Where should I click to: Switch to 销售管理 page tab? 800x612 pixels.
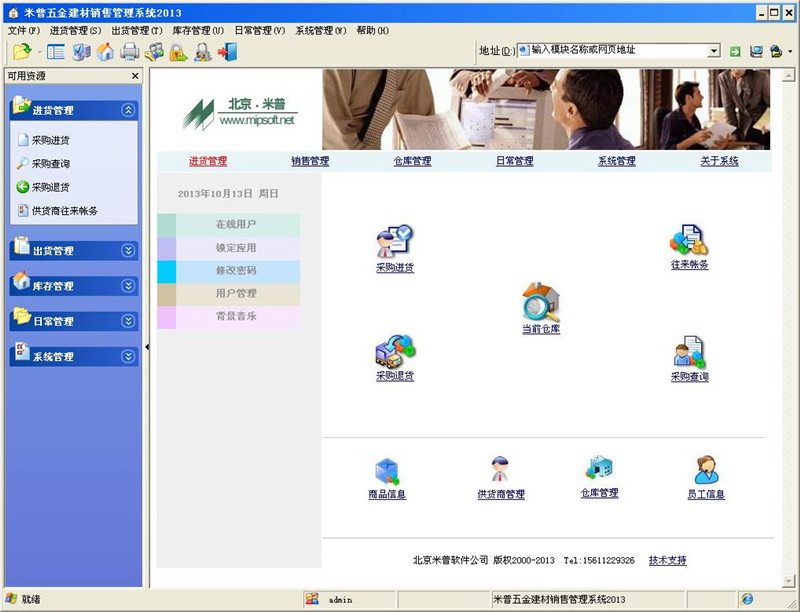pyautogui.click(x=310, y=161)
